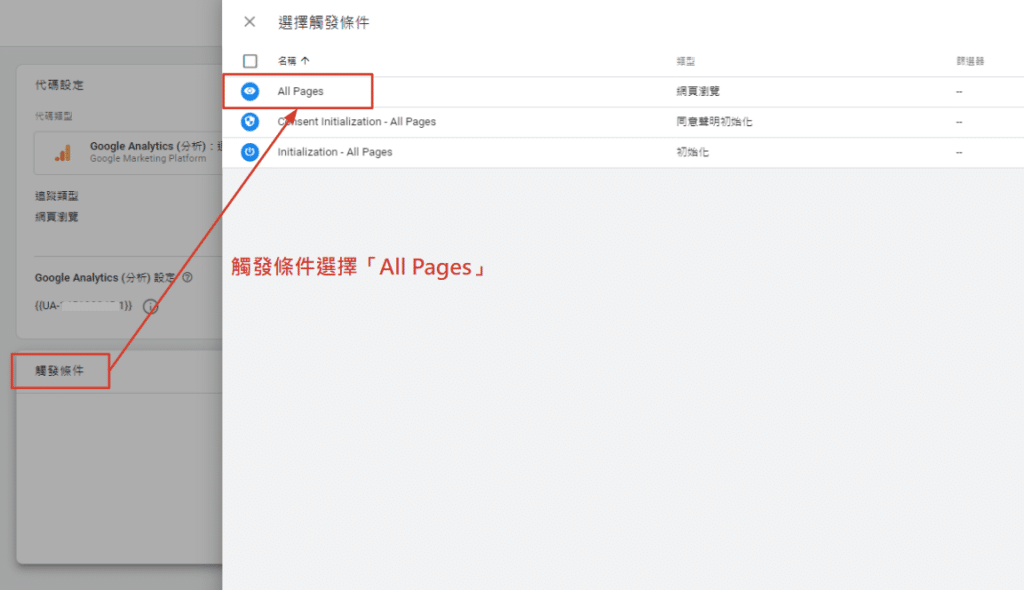Open help icon beside Google Analytics 設定
The image size is (1024, 590).
point(187,278)
